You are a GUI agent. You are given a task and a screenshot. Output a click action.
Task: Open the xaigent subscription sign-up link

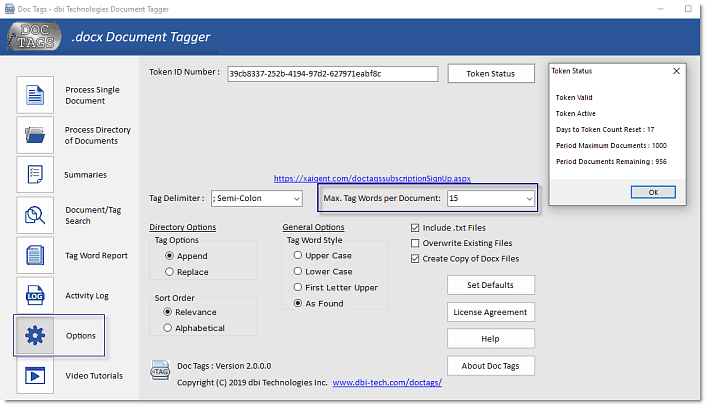click(372, 178)
